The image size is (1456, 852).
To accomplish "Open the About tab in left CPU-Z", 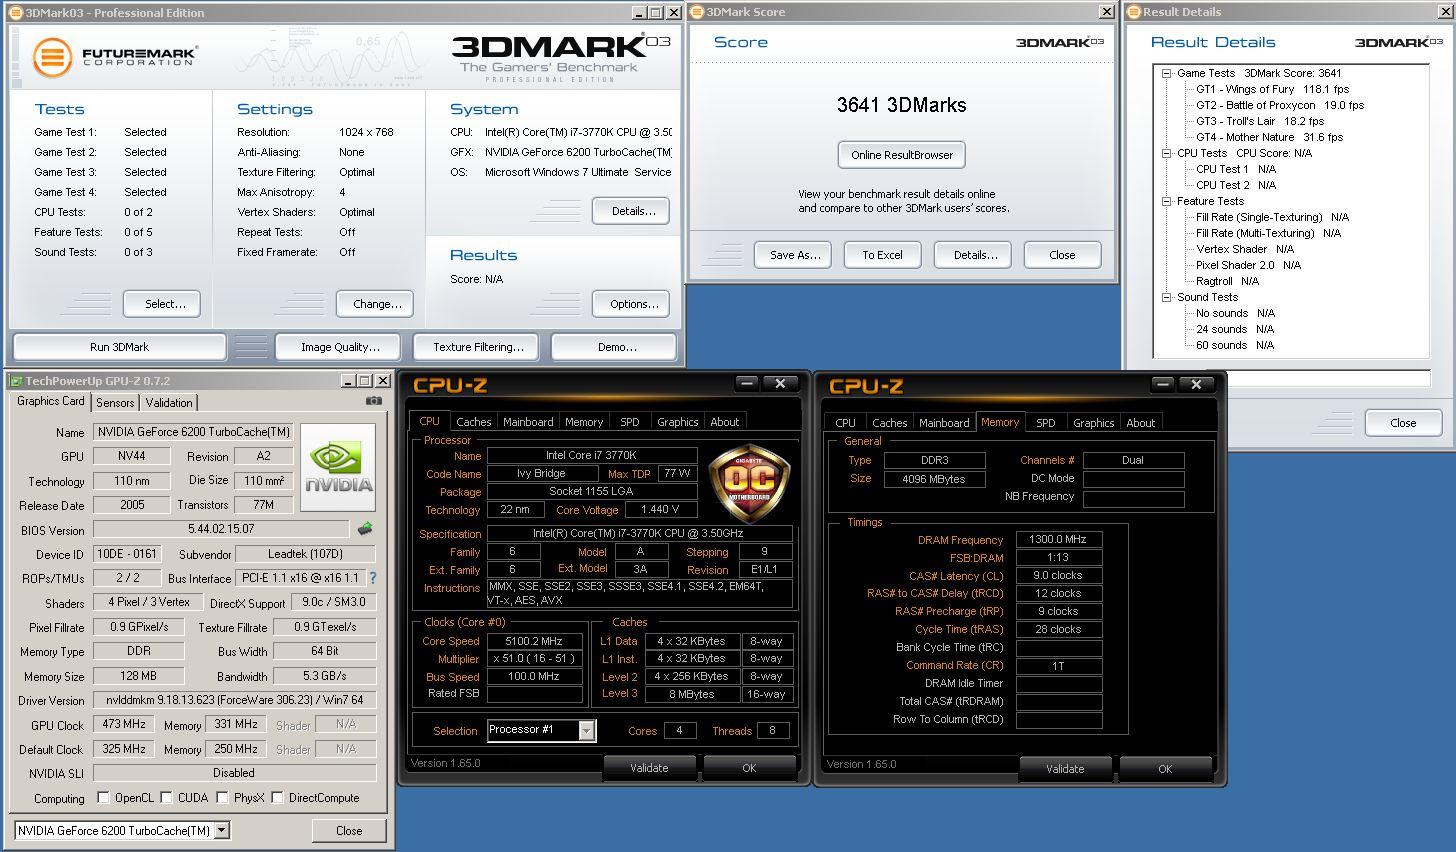I will point(725,422).
